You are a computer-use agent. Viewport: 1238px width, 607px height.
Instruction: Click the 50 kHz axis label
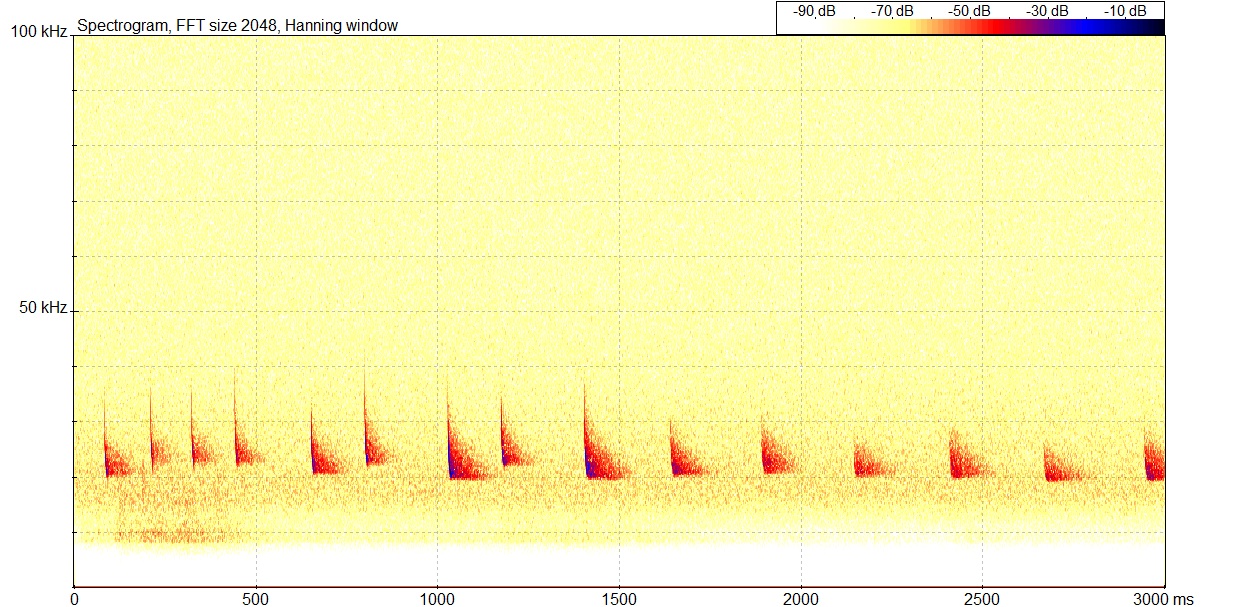(43, 308)
